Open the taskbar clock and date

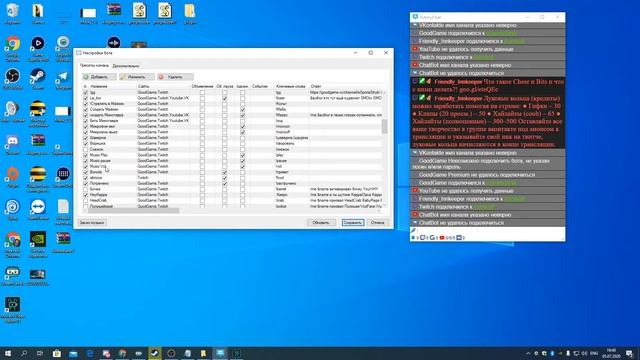pyautogui.click(x=611, y=353)
